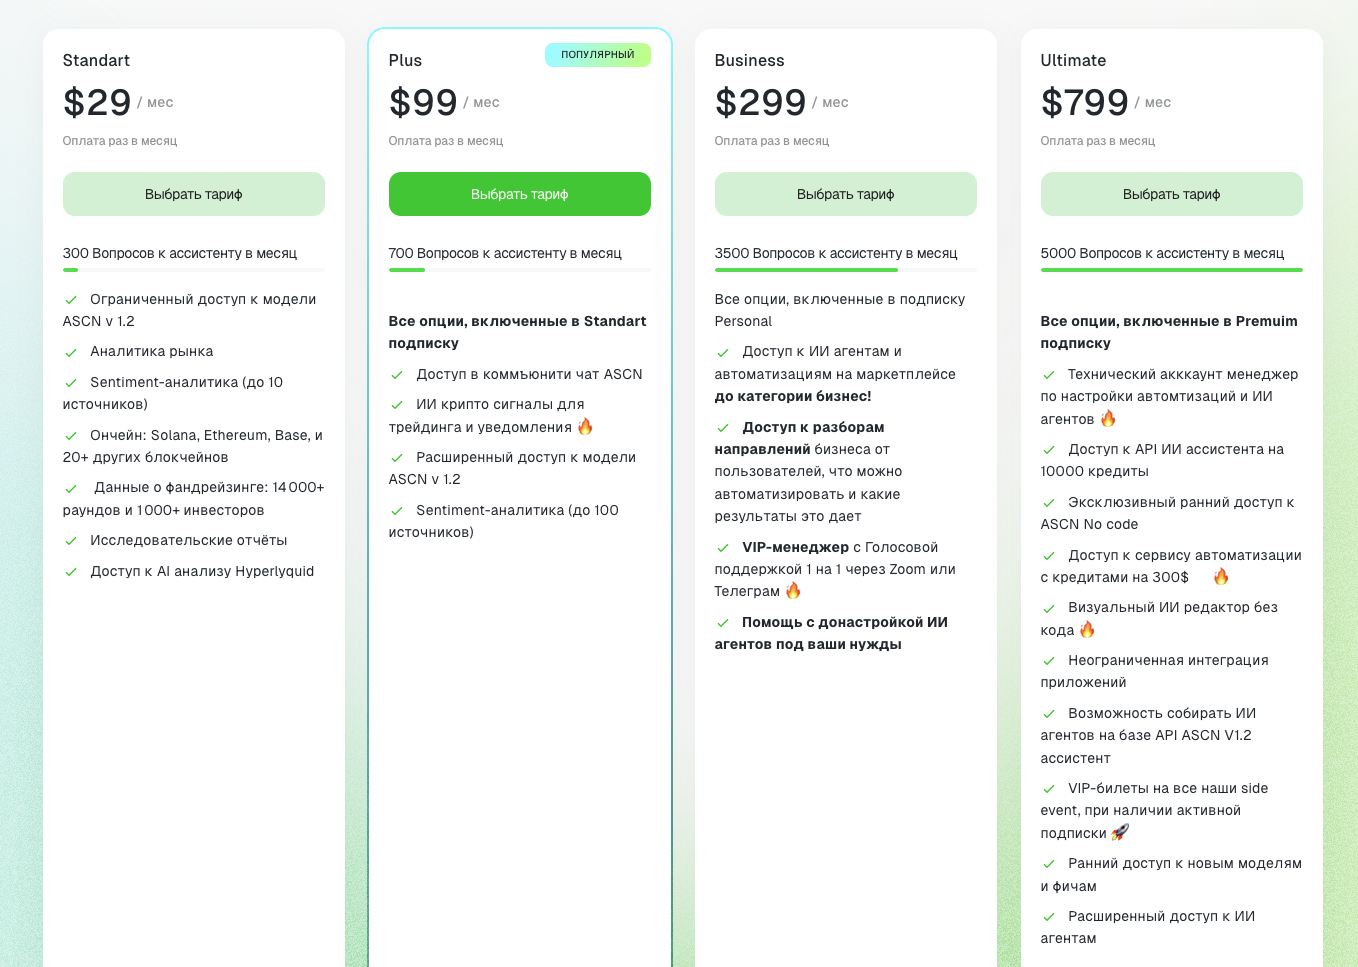
Task: Click the checkmark beside "Доступ к AI анализу Hyperlyquid"
Action: (71, 572)
